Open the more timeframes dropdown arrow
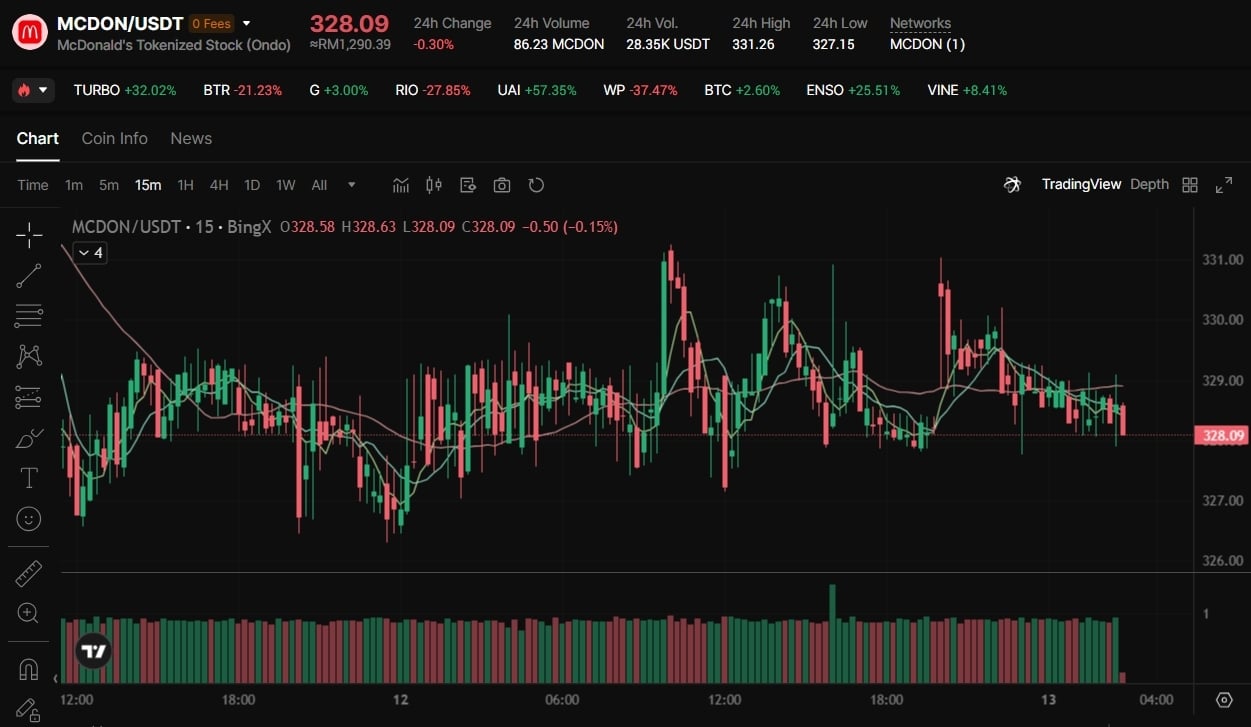1251x727 pixels. tap(351, 185)
